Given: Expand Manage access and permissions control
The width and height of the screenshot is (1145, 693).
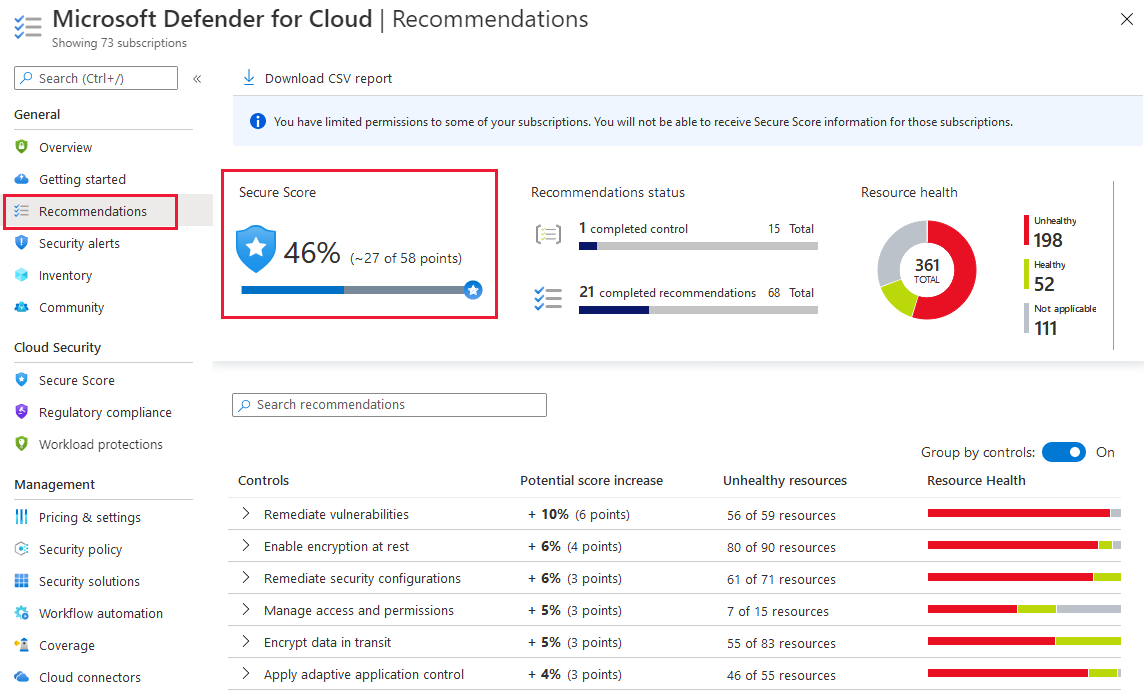Looking at the screenshot, I should [246, 610].
